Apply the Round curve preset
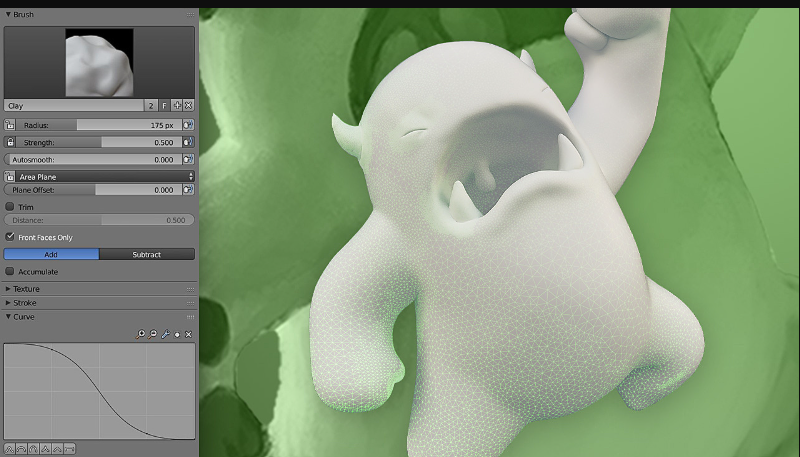800x457 pixels. 21,449
